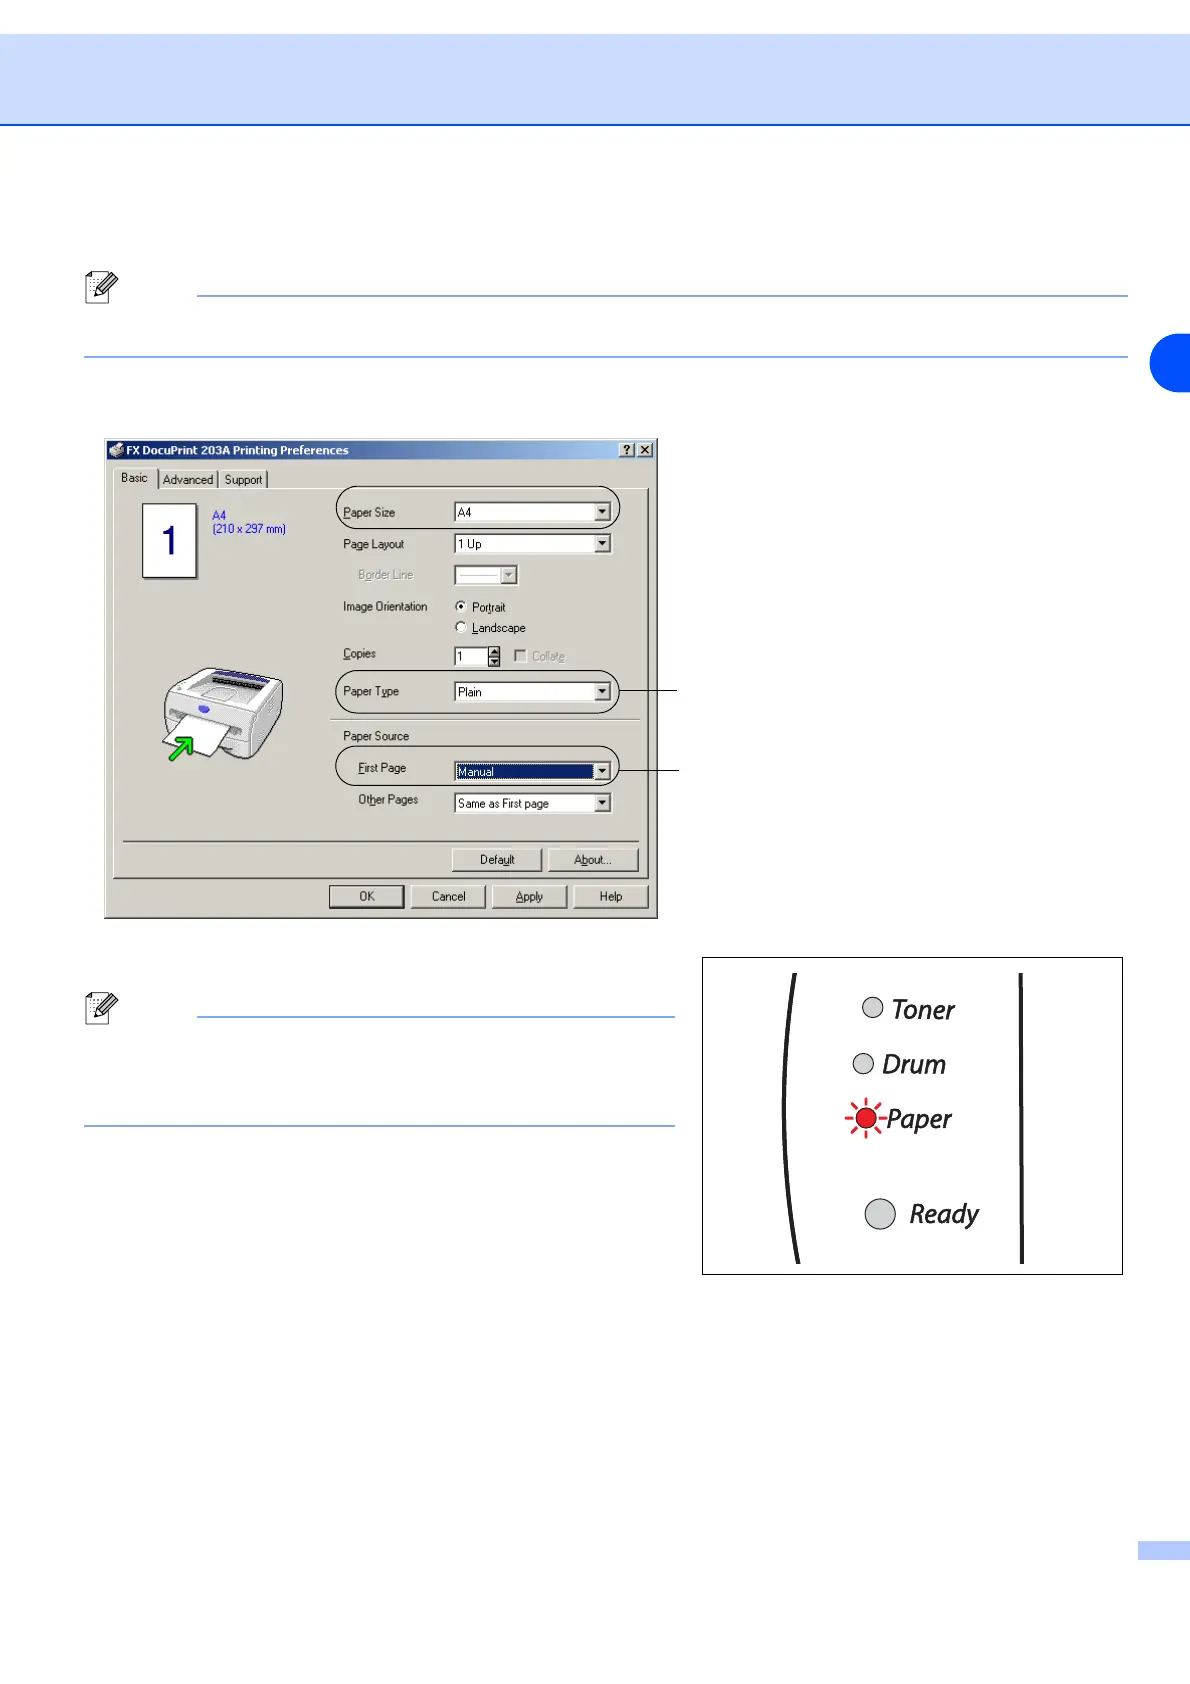Viewport: 1190px width, 1684px height.
Task: Expand the Page Layout dropdown showing 1 Up
Action: click(x=532, y=544)
